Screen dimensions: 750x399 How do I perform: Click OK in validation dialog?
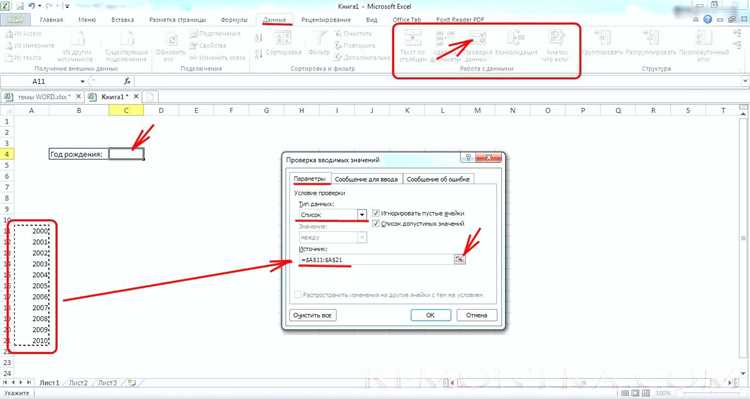point(430,315)
